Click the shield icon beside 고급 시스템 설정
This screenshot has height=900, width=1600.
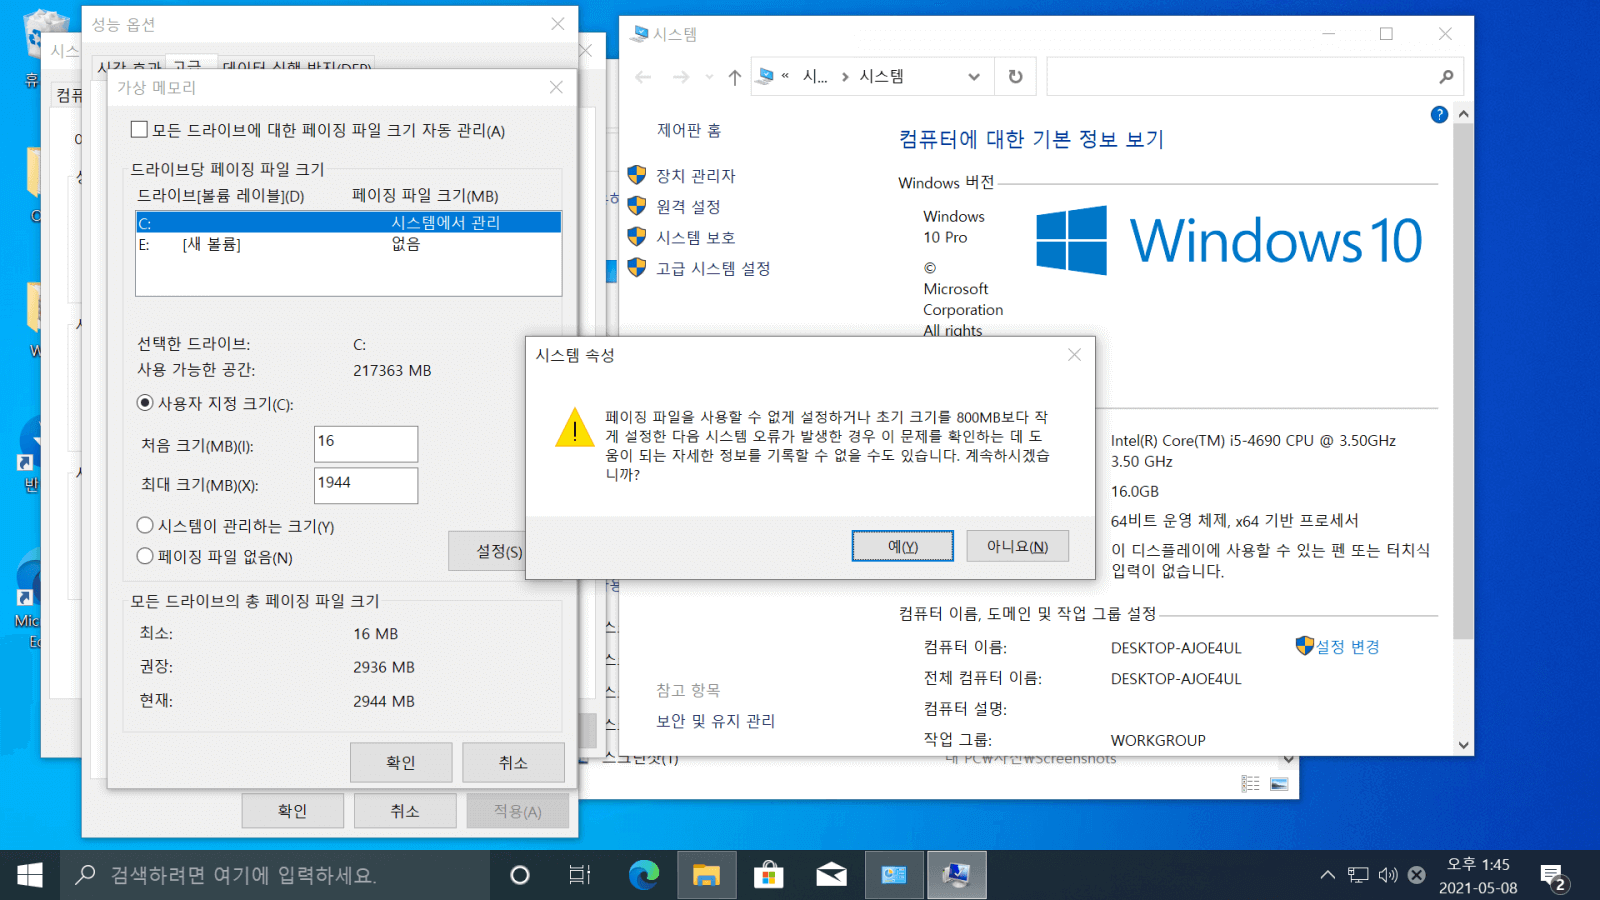[x=637, y=268]
